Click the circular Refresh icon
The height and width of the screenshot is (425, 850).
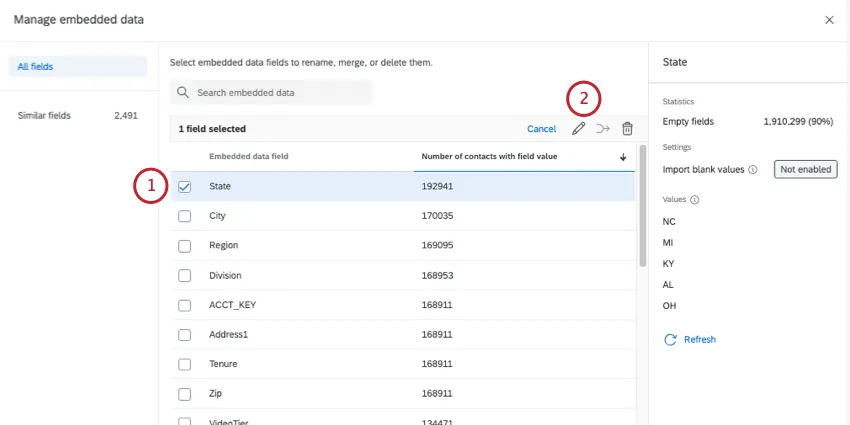point(670,340)
